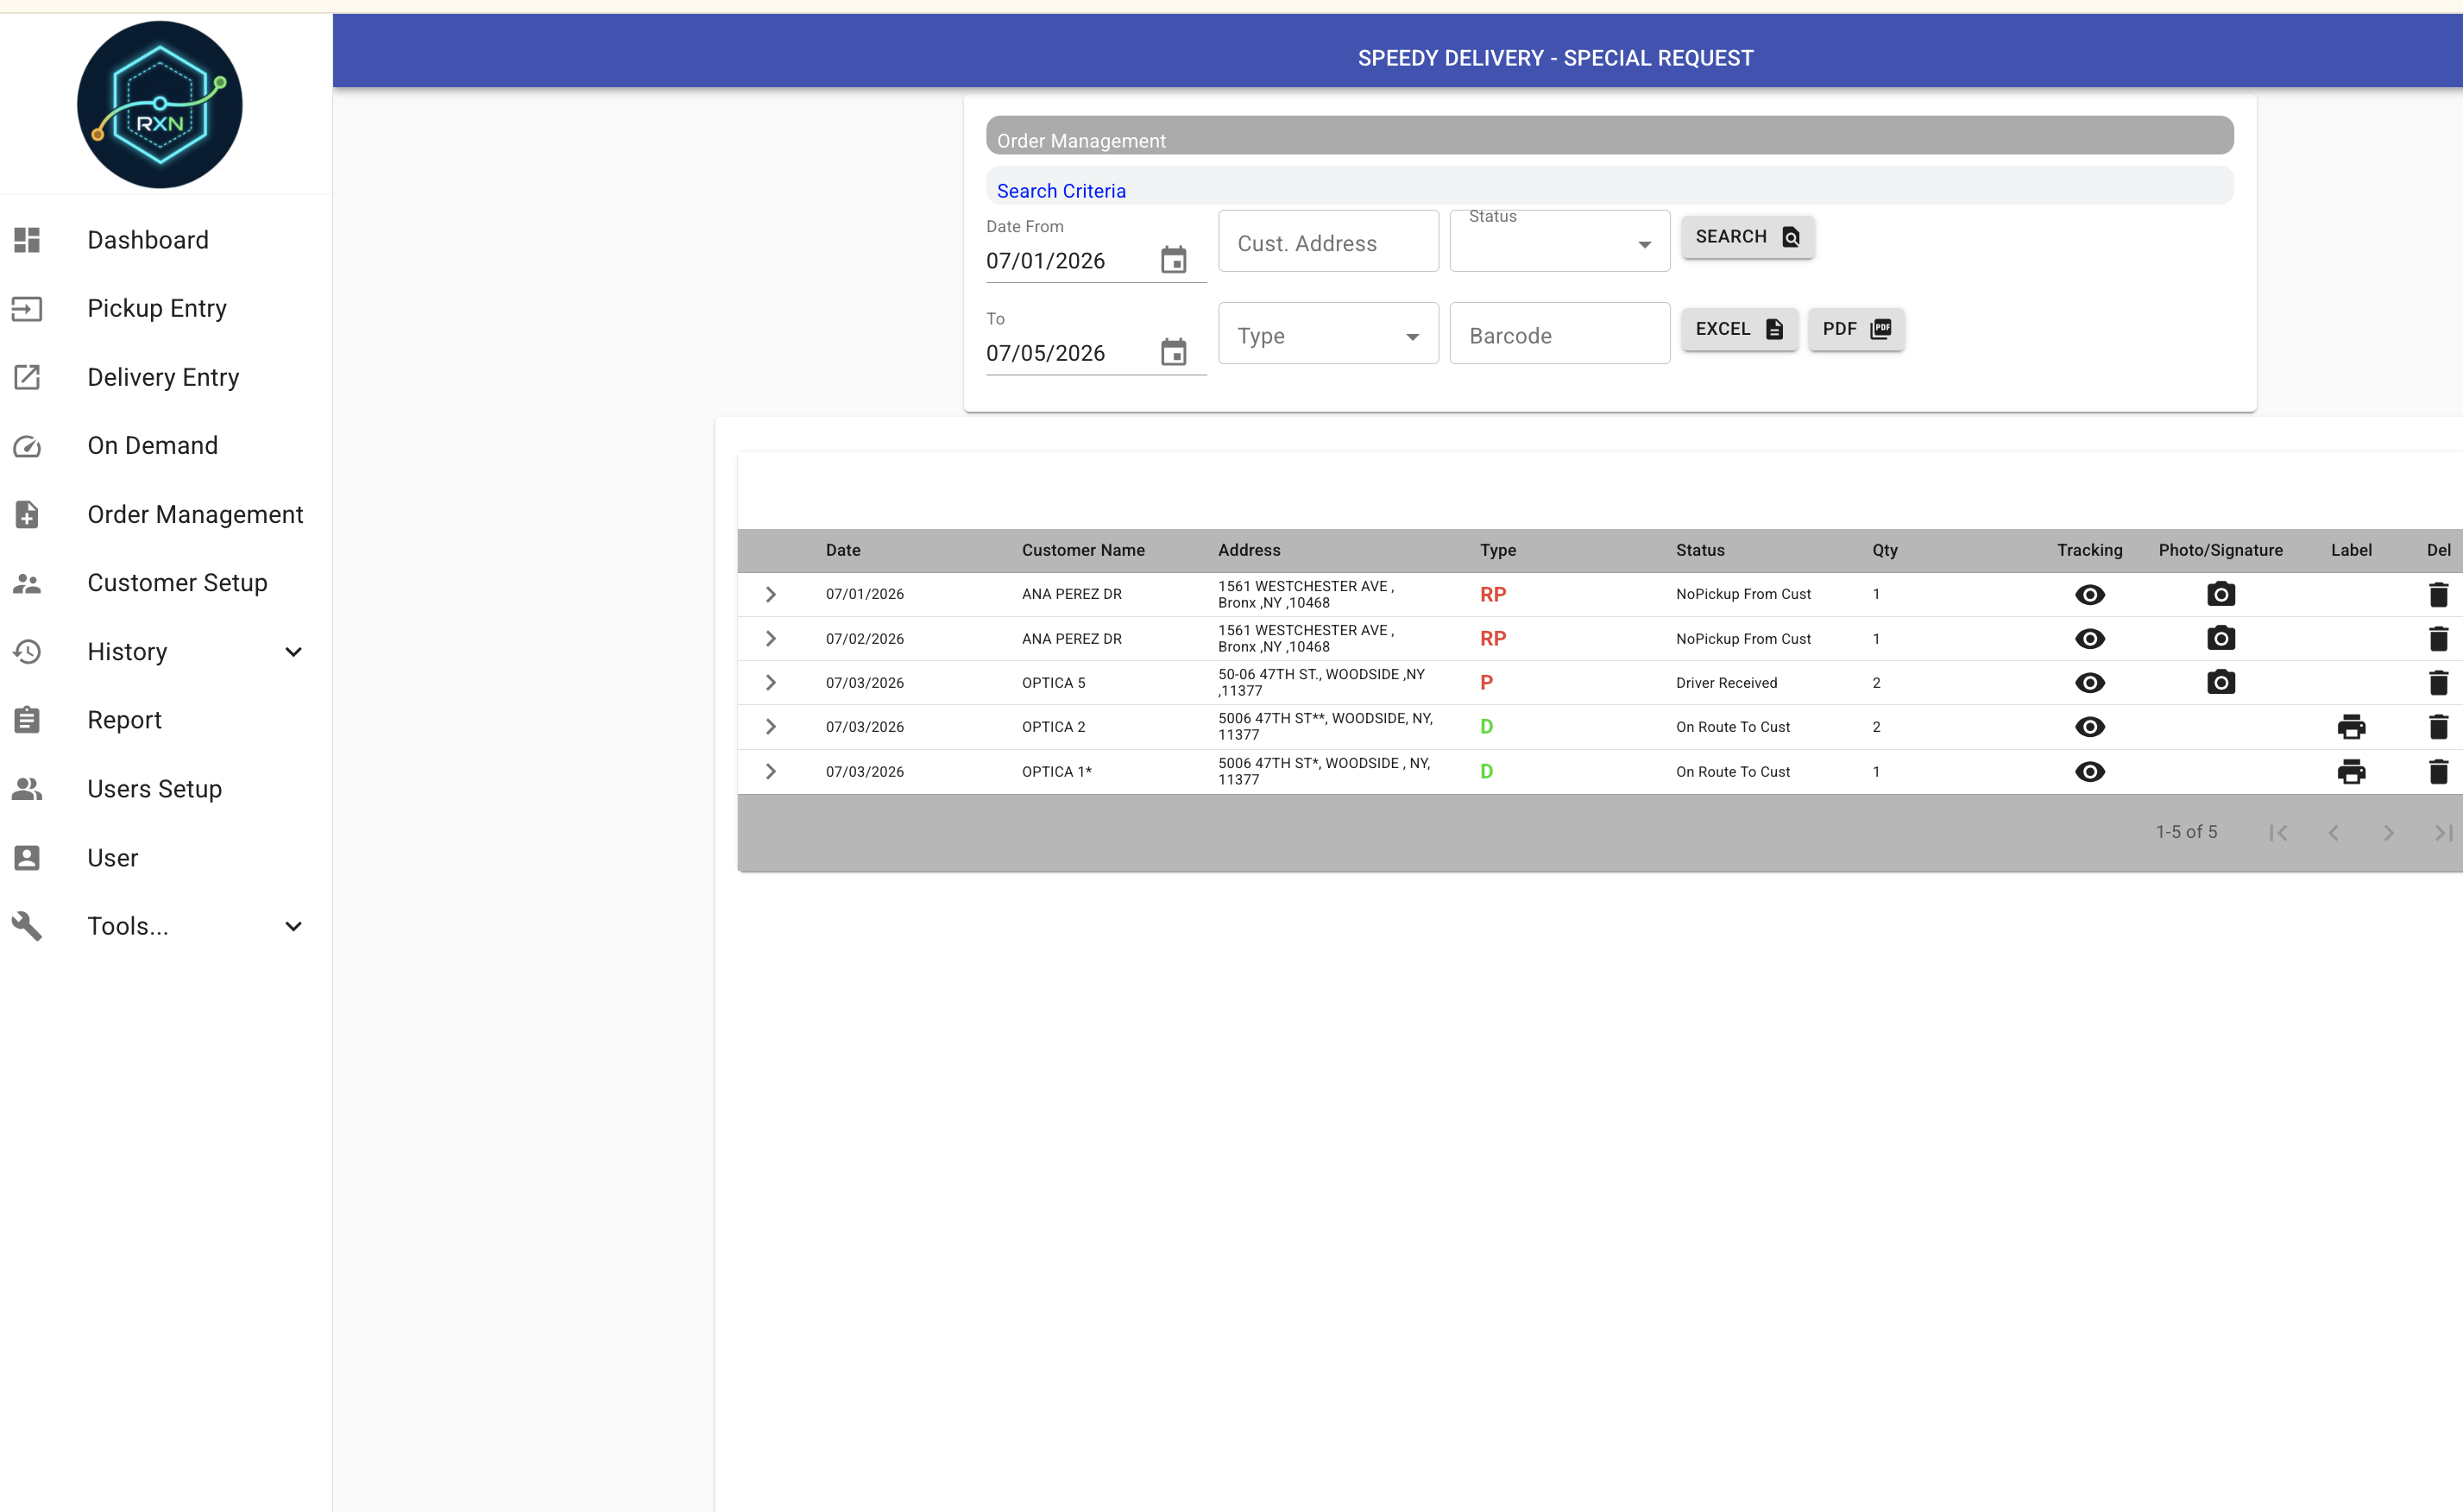2463x1512 pixels.
Task: View tracking for 07/02/2026 order
Action: click(x=2089, y=639)
